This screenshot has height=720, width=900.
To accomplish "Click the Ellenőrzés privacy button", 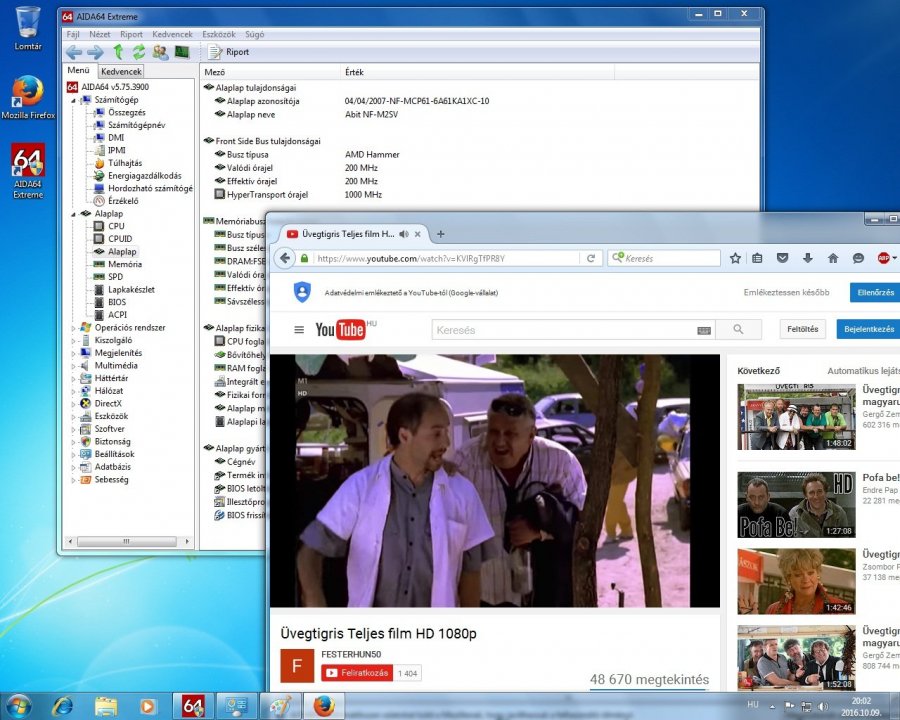I will pos(875,292).
